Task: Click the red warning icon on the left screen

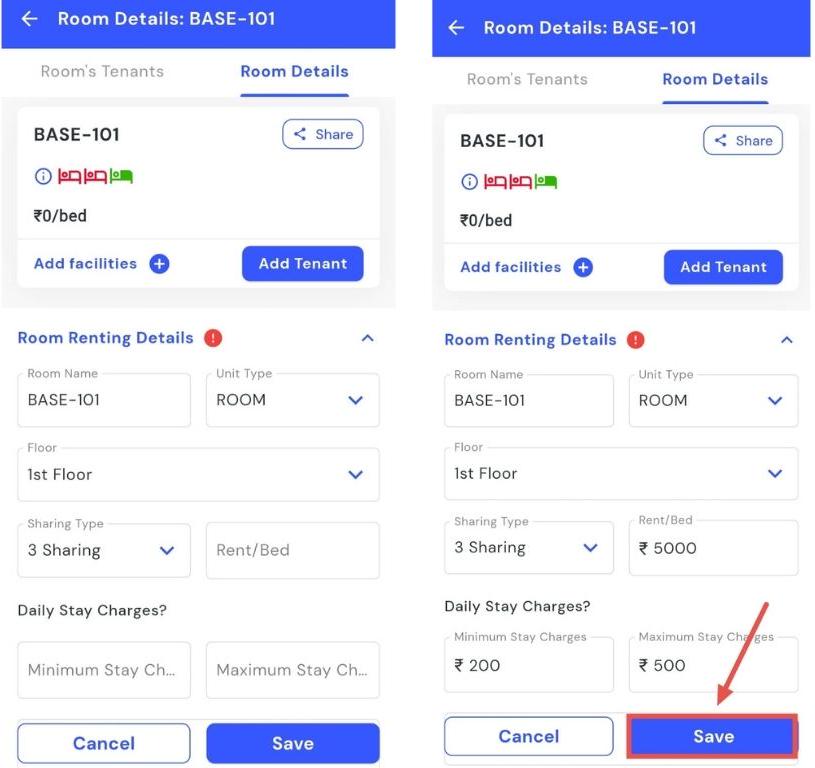Action: tap(212, 338)
